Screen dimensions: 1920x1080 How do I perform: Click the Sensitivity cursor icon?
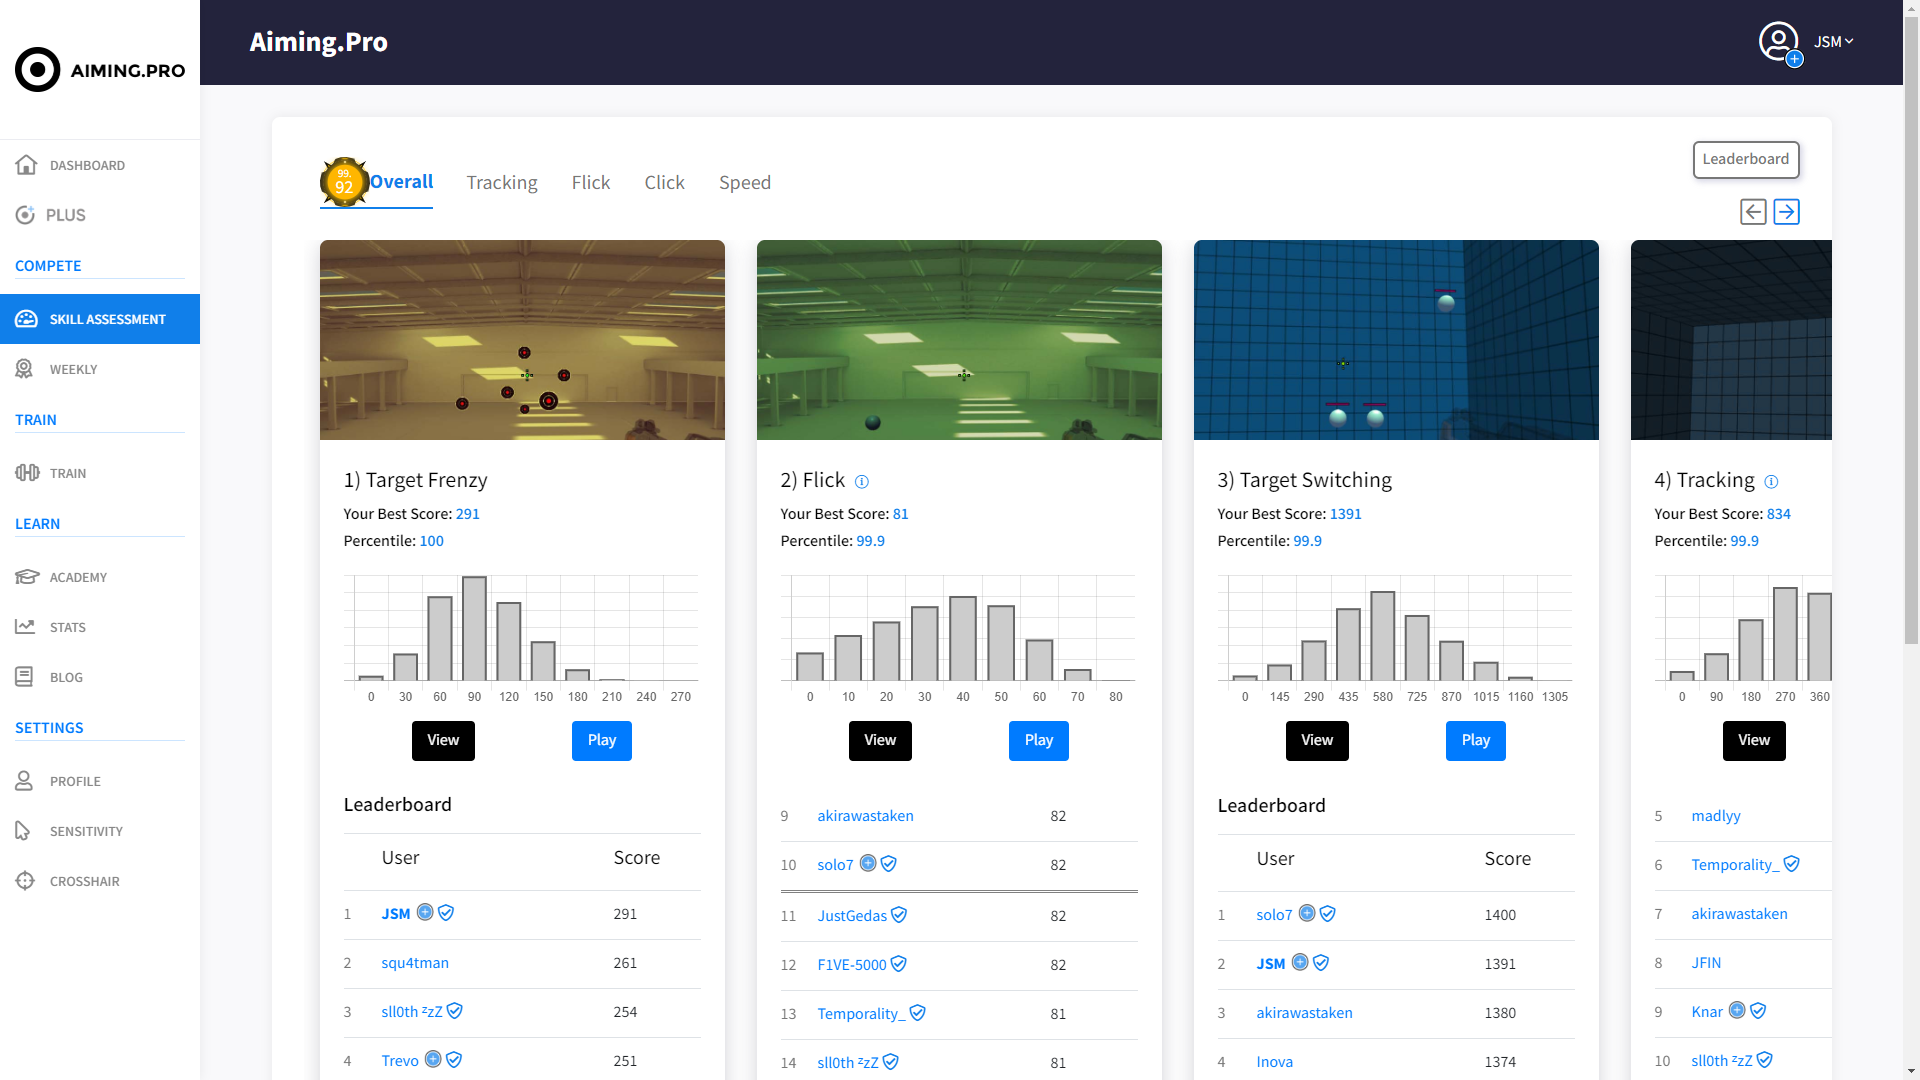23,831
